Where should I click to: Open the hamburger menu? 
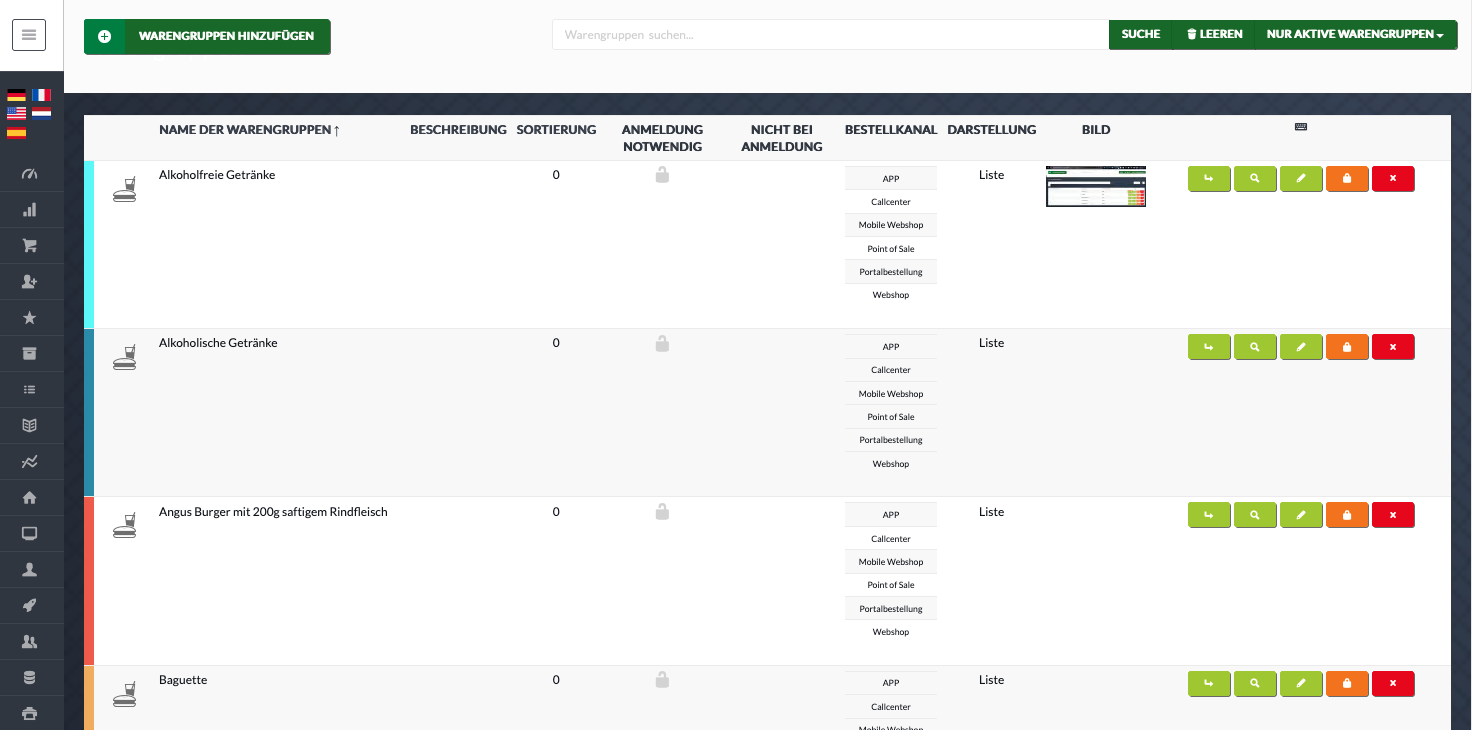[x=28, y=35]
